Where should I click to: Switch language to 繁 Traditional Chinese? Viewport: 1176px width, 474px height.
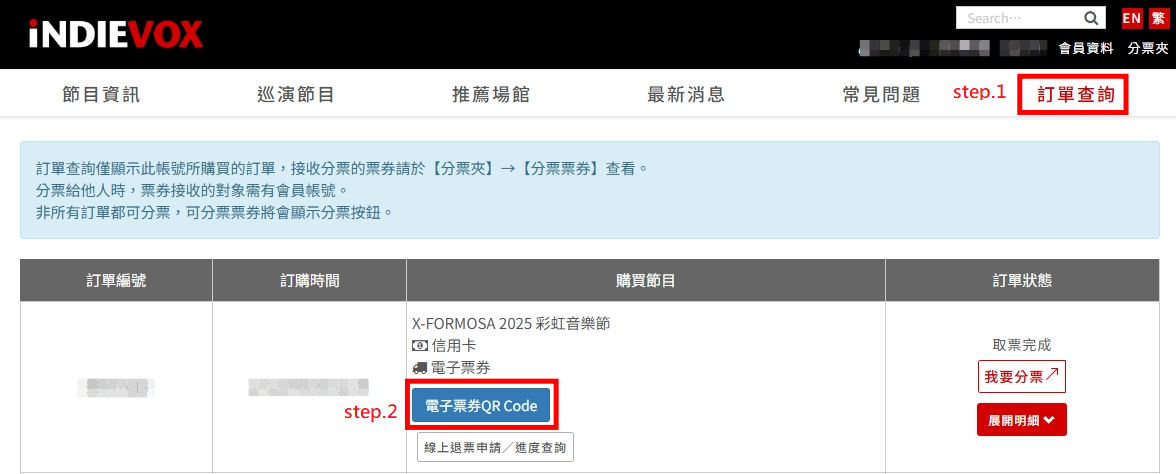pos(1158,18)
